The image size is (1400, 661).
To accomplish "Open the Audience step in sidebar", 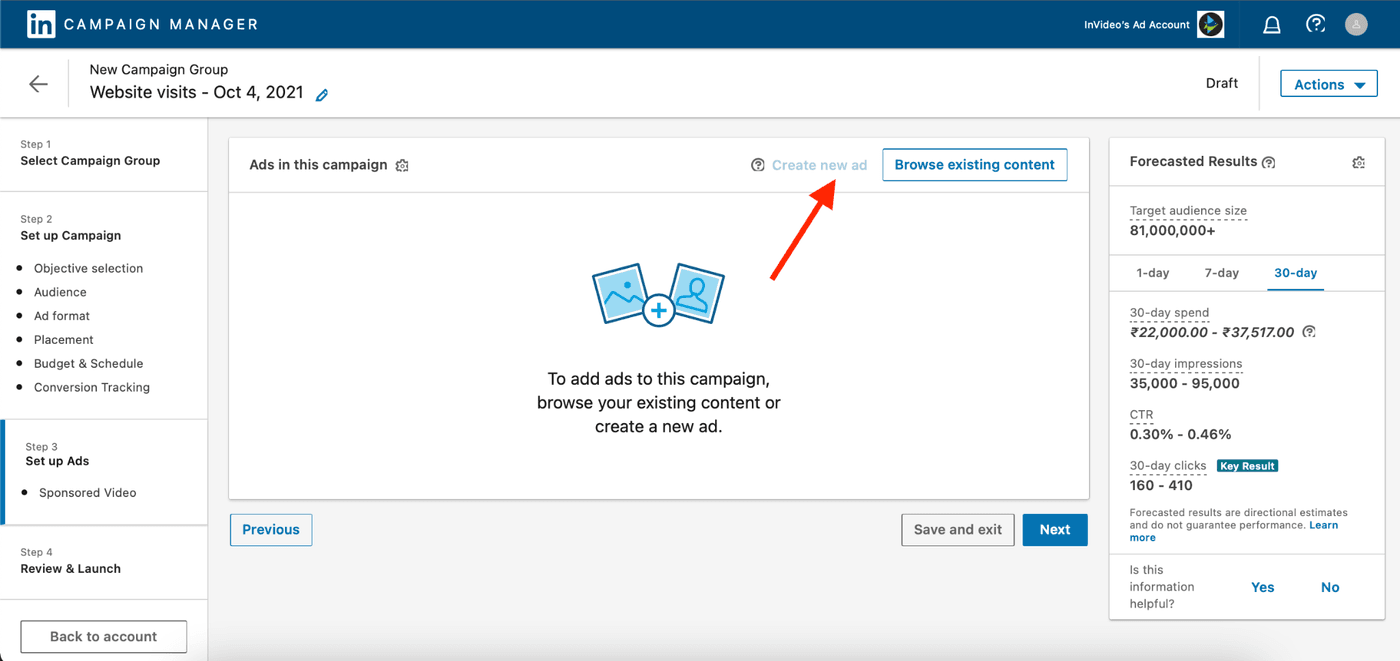I will point(60,291).
